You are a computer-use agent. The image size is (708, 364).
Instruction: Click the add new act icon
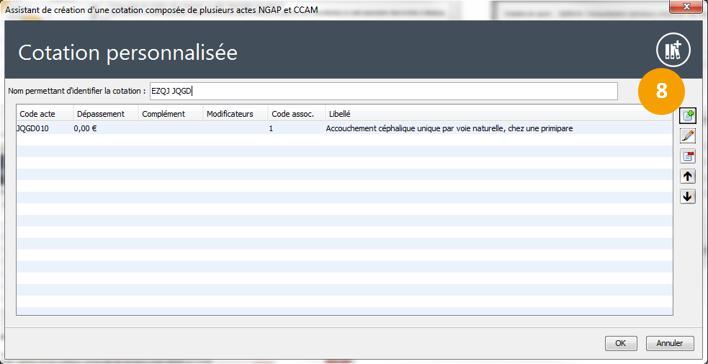(x=688, y=116)
